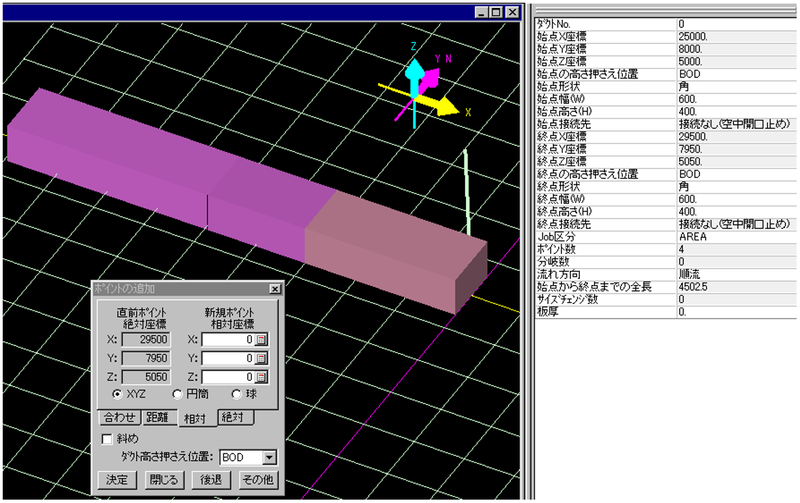Close the ポイントの追加 dialog
Image resolution: width=800 pixels, height=503 pixels.
tap(274, 289)
